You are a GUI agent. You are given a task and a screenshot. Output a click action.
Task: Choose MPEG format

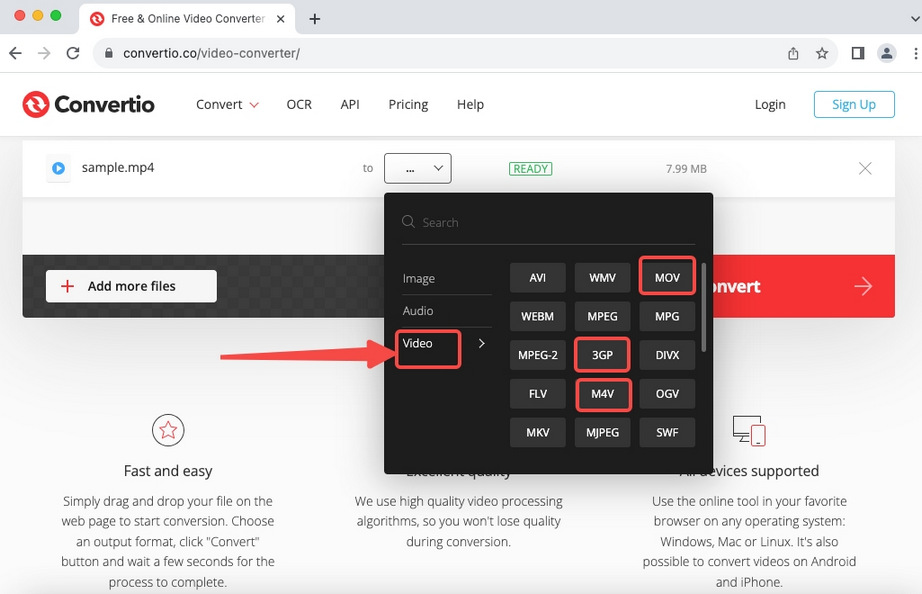pyautogui.click(x=602, y=316)
